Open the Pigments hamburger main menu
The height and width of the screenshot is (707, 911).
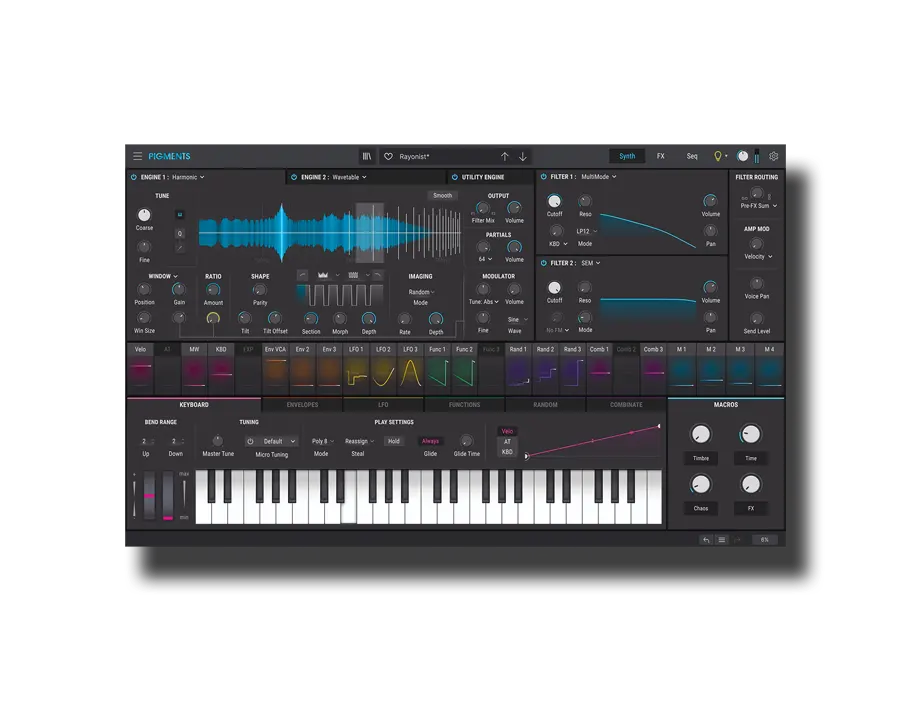pyautogui.click(x=138, y=156)
